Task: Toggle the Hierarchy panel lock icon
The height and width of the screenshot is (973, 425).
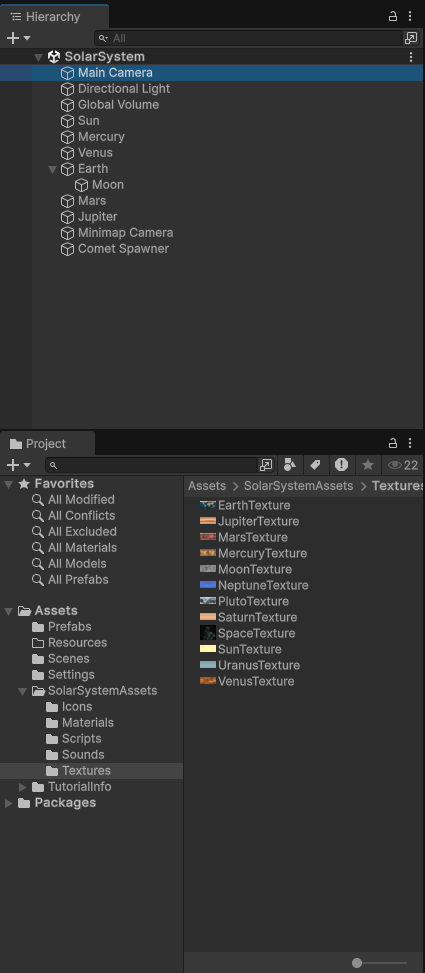Action: tap(393, 16)
